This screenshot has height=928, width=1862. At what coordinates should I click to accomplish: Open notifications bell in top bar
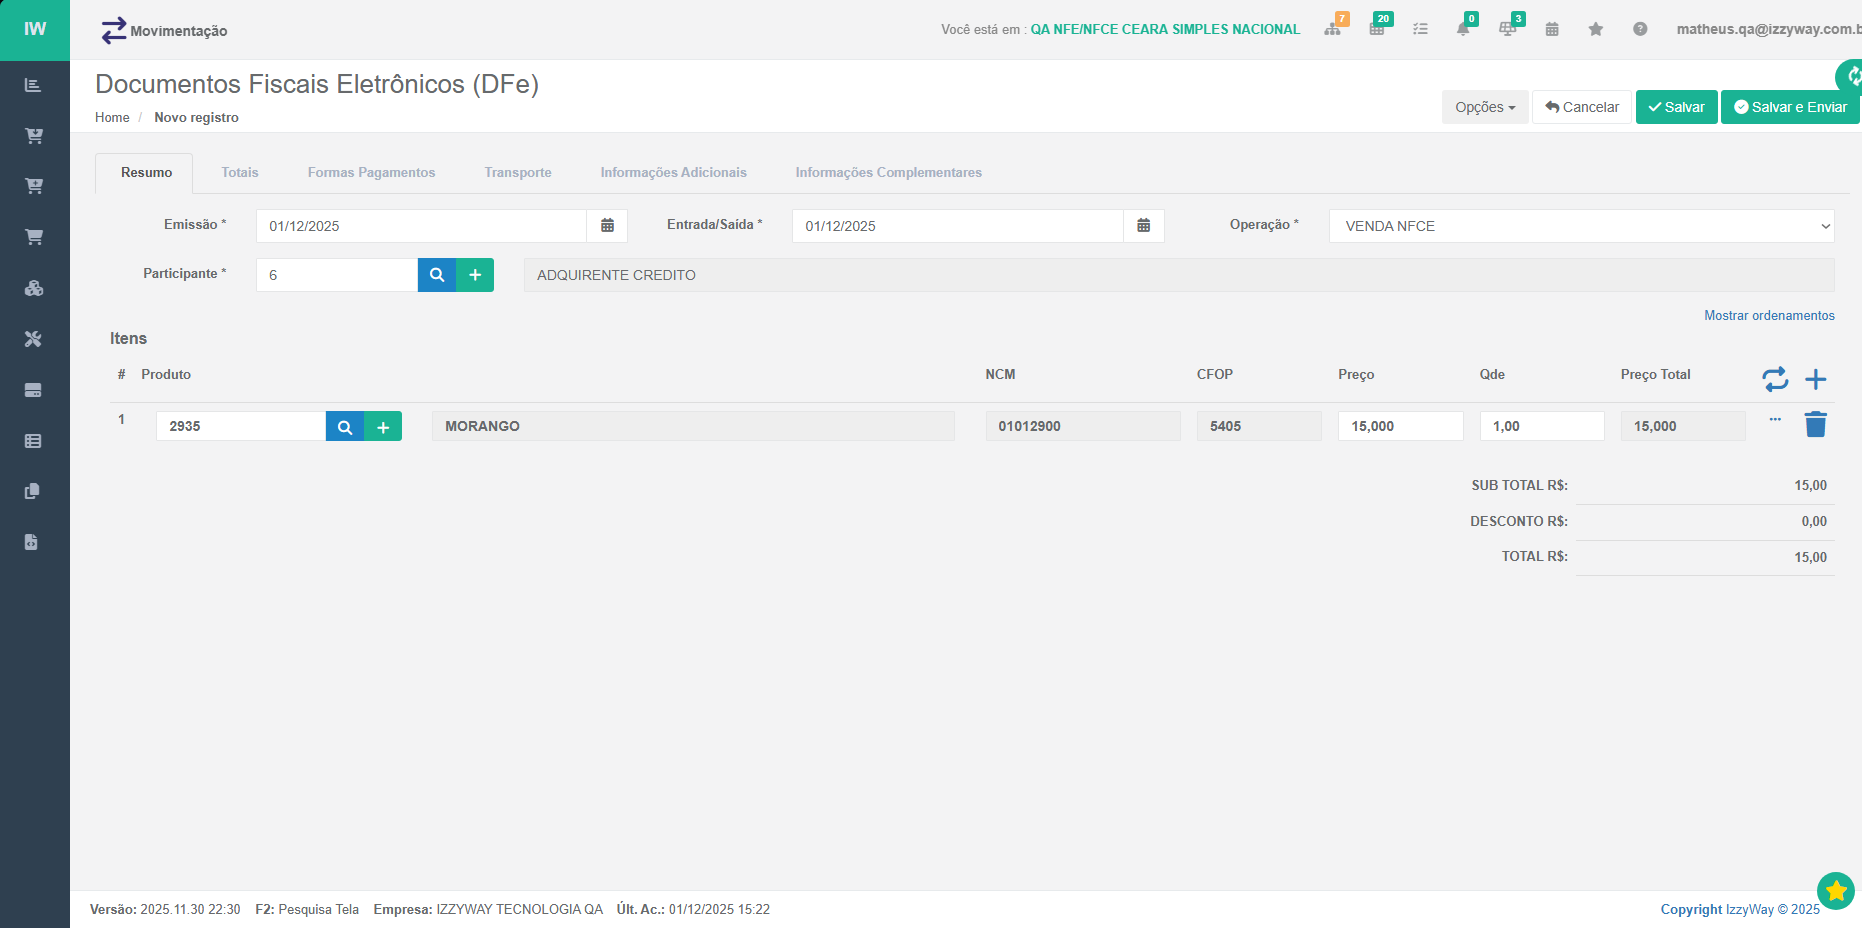click(1463, 29)
